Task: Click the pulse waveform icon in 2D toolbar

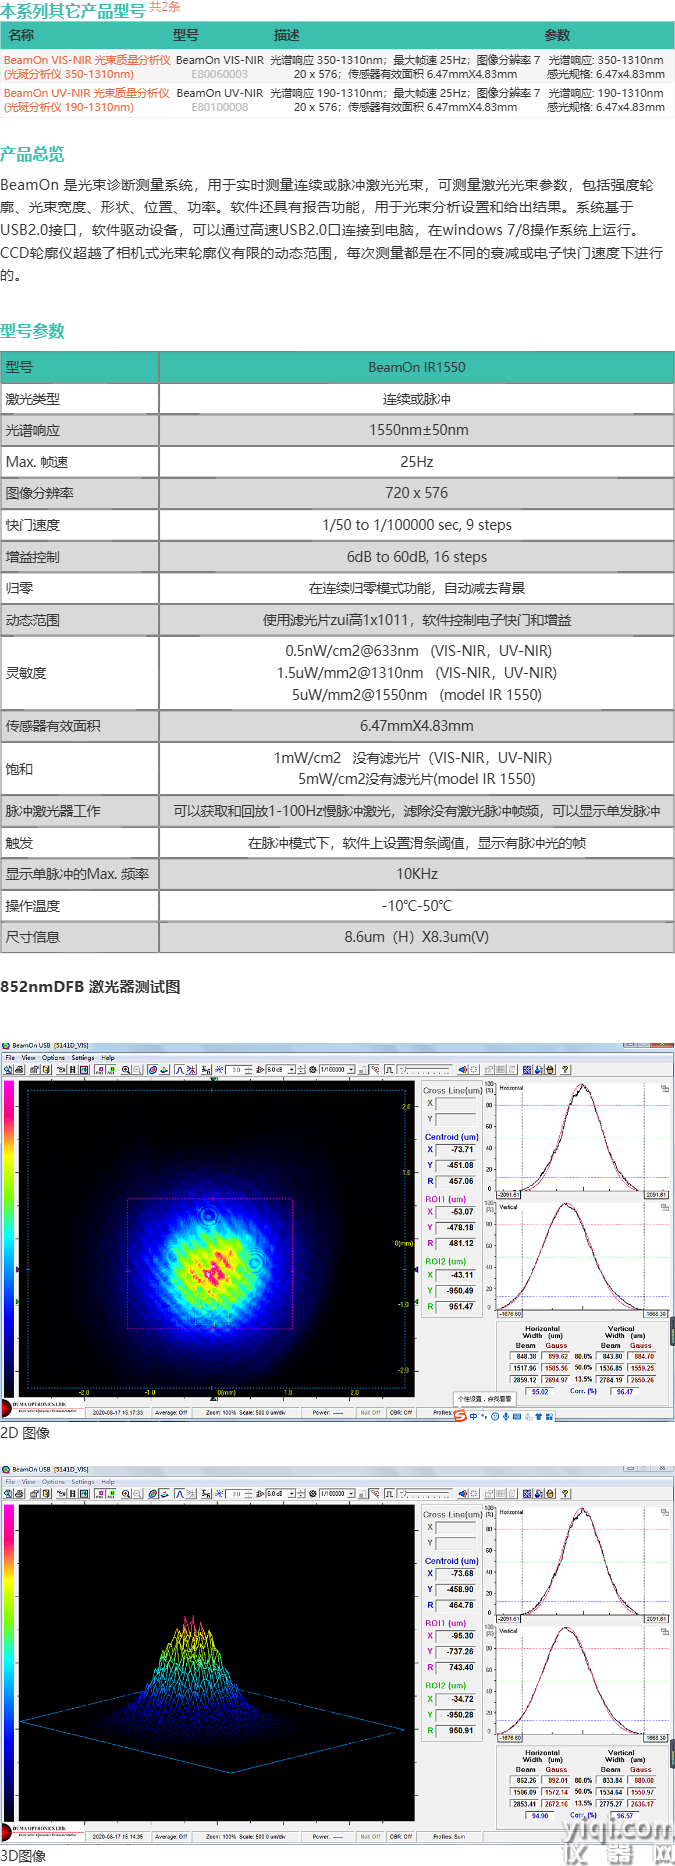Action: tap(389, 1069)
